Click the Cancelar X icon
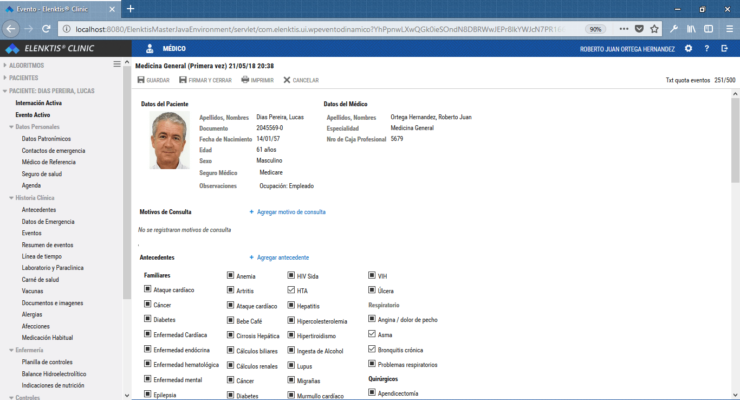Viewport: 740px width, 400px height. click(x=287, y=80)
